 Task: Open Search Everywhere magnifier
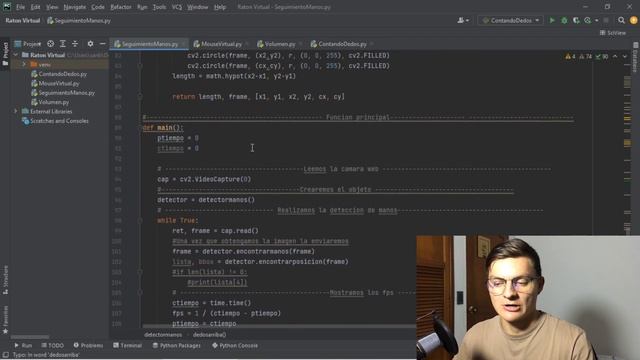pos(621,20)
